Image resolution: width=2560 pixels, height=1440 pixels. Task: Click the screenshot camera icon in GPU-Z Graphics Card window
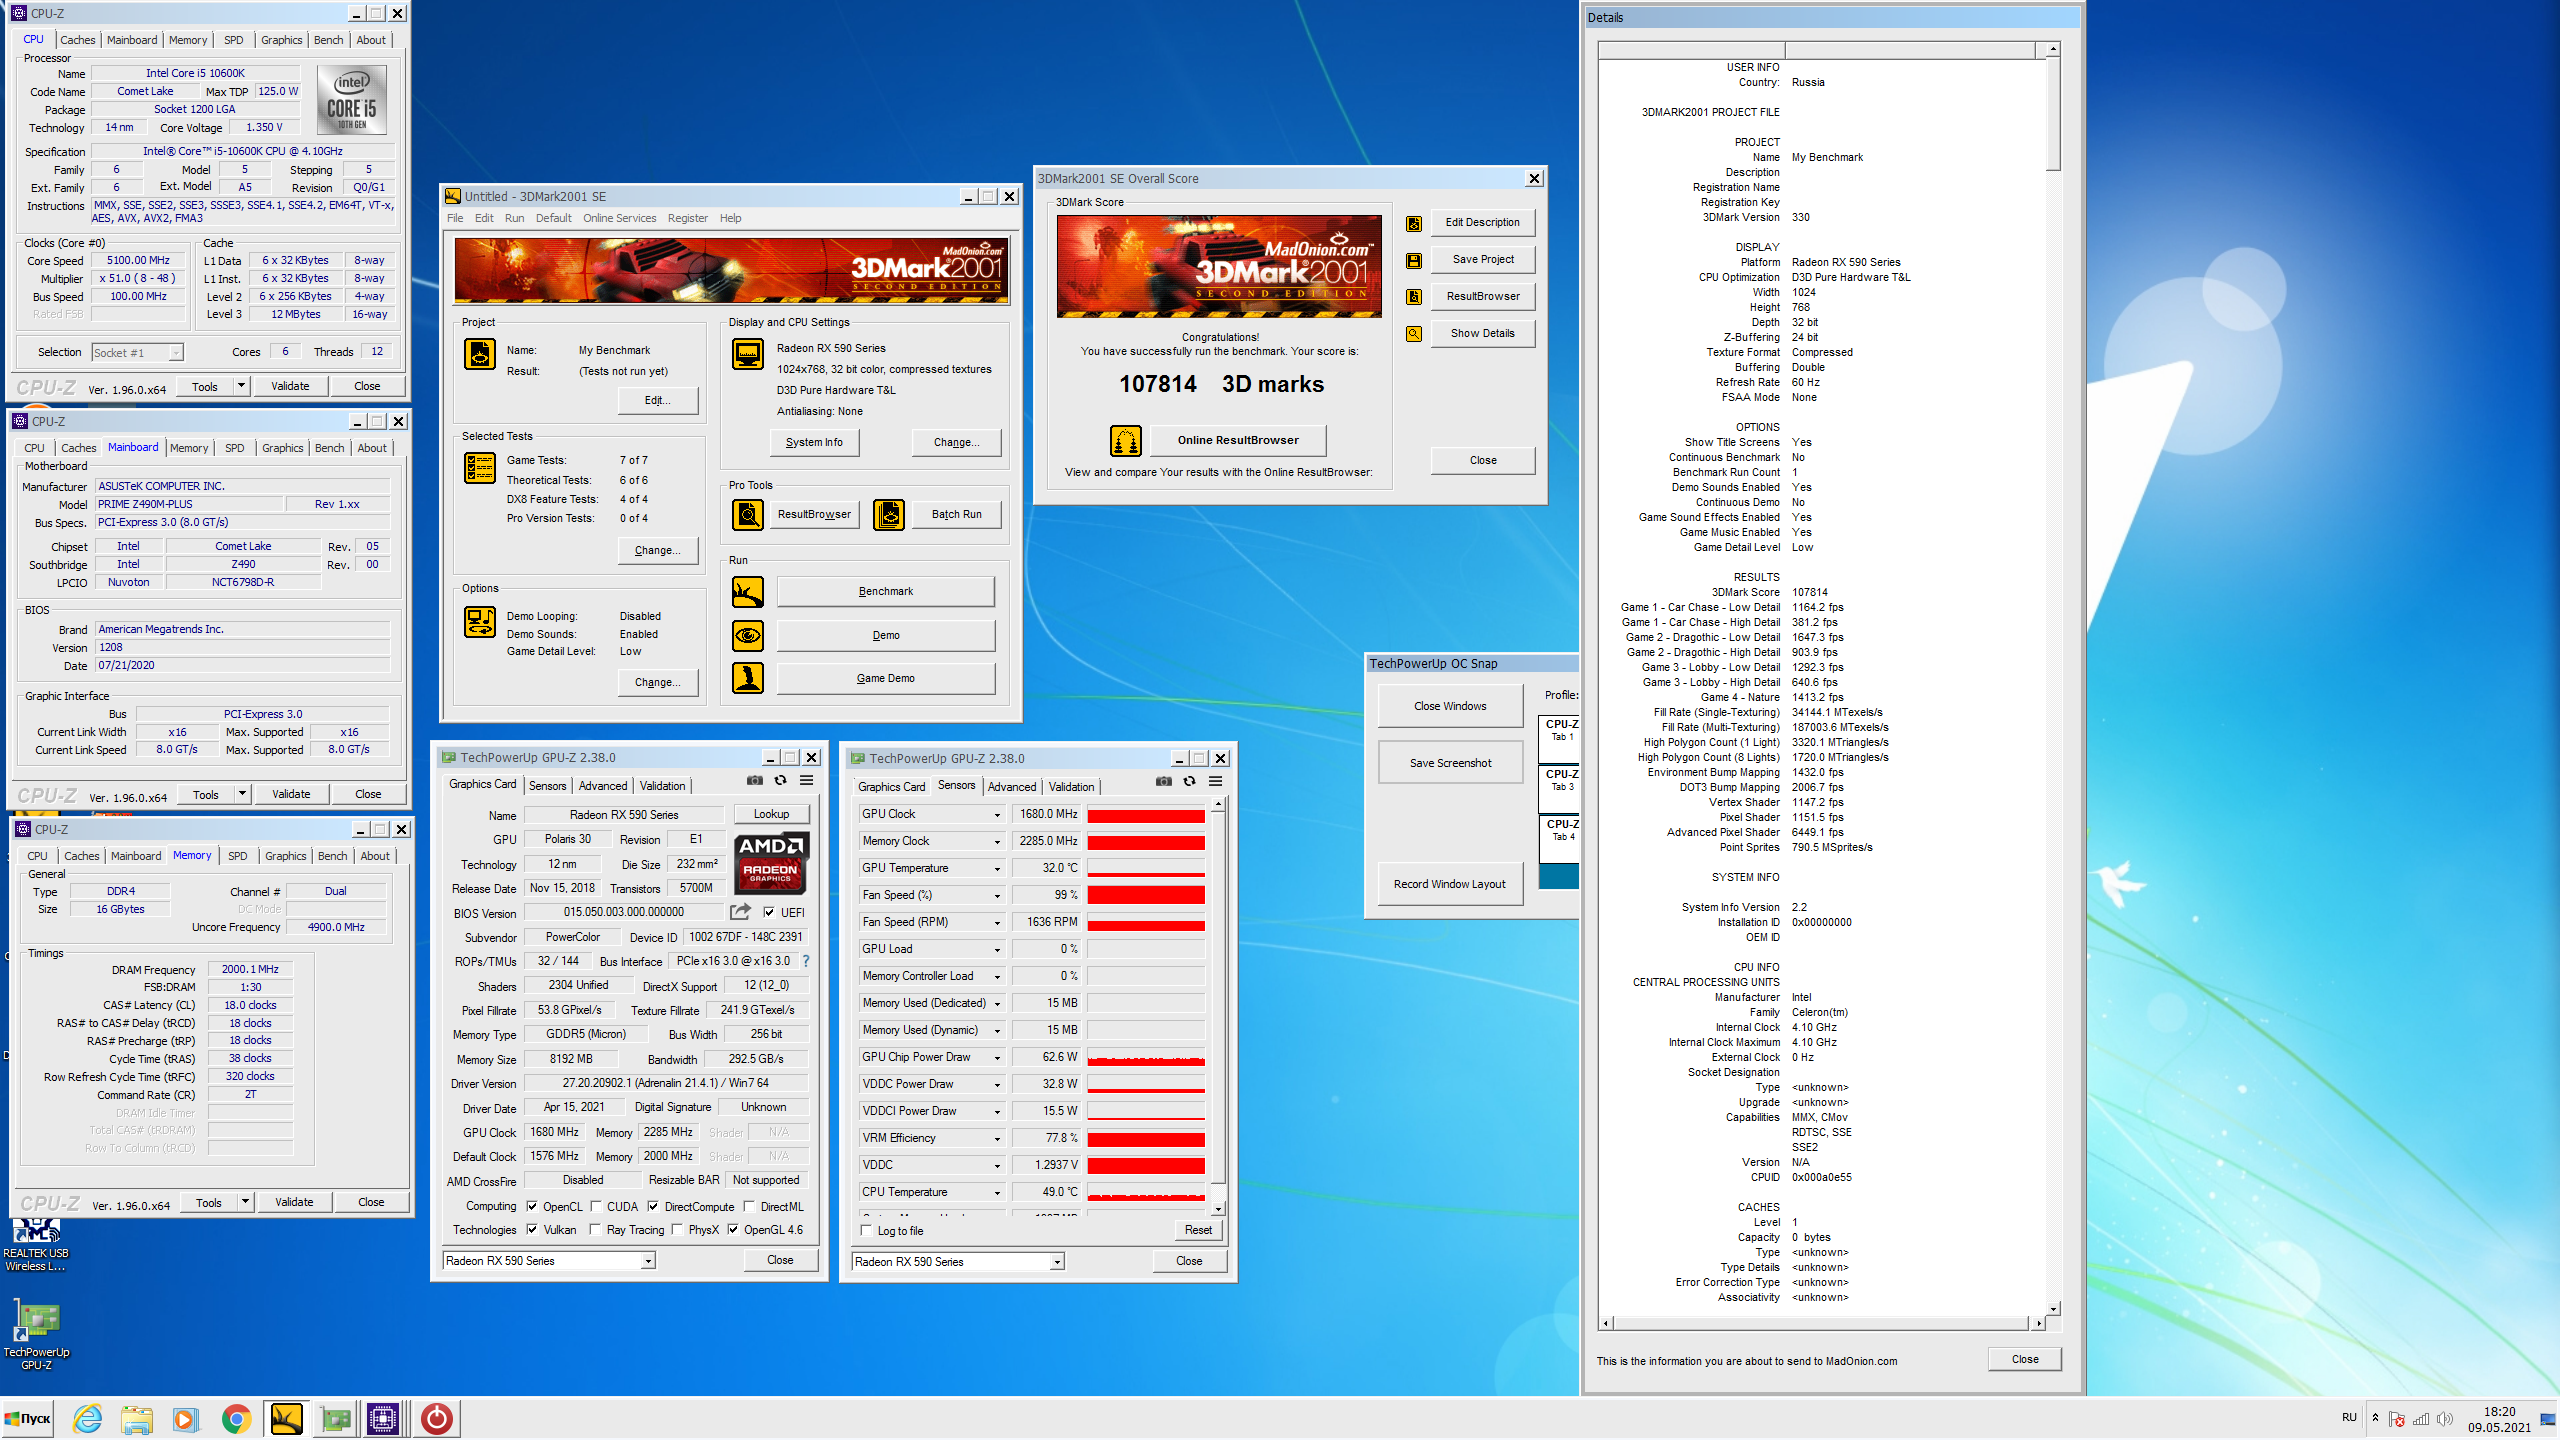click(x=755, y=780)
